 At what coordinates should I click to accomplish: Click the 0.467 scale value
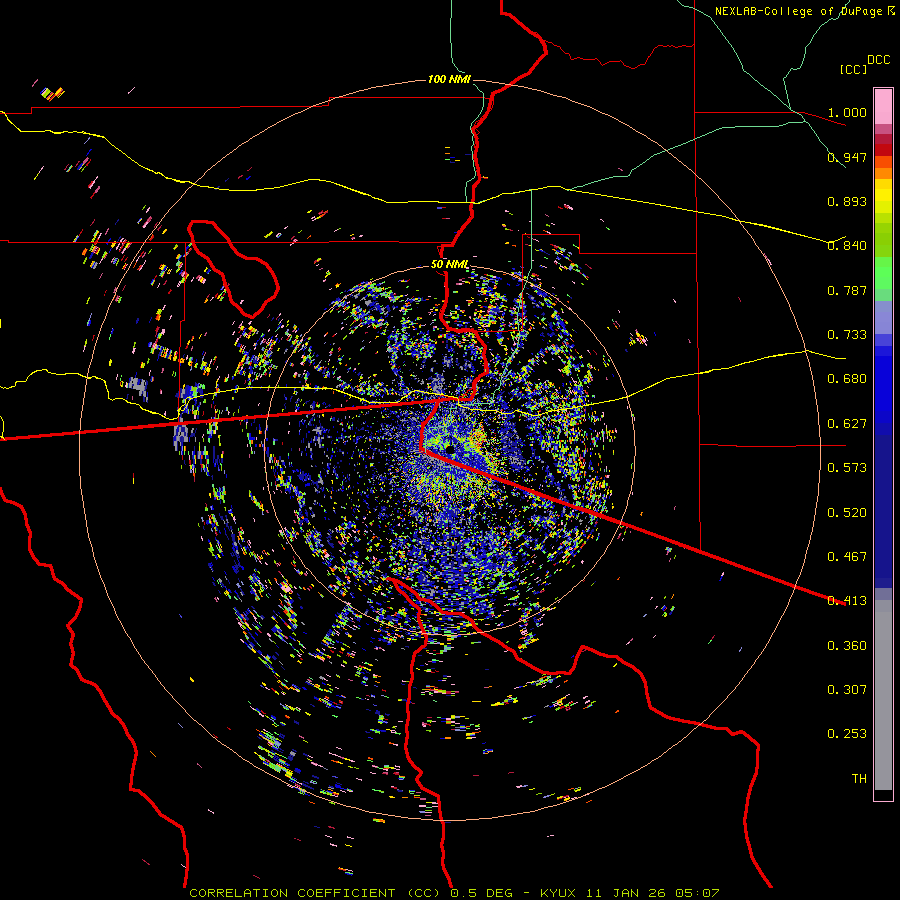[847, 556]
